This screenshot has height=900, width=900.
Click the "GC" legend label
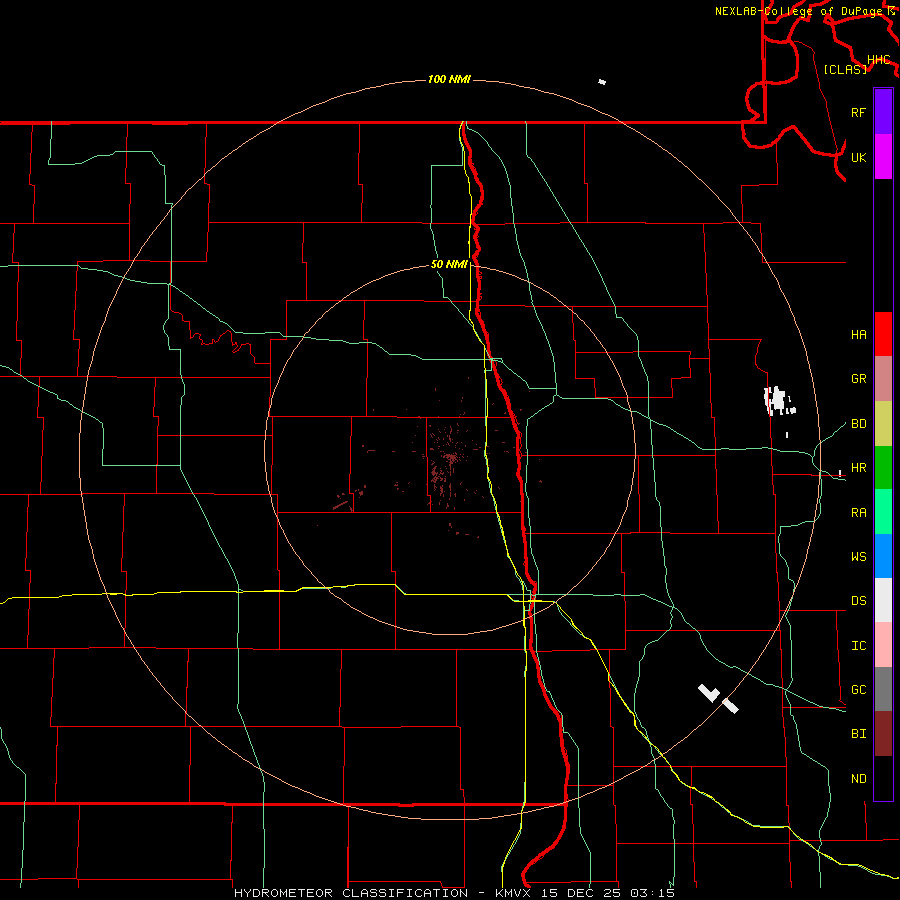point(858,689)
